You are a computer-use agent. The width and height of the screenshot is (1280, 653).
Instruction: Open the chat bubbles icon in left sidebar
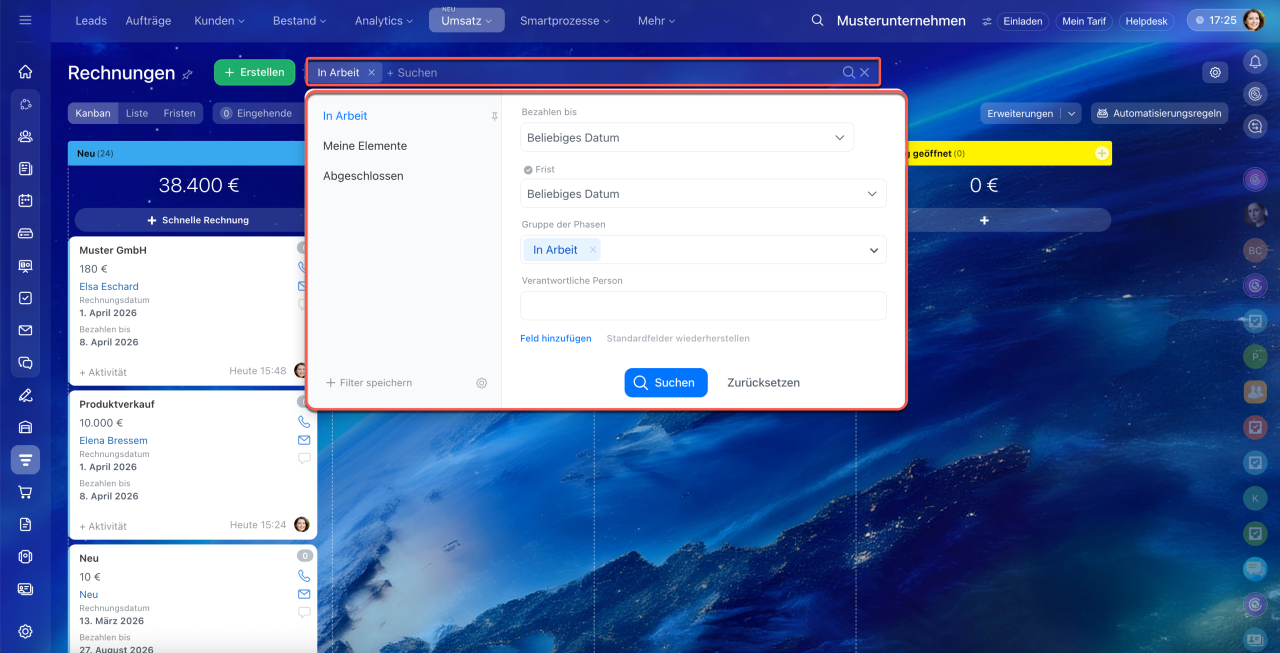pos(25,363)
